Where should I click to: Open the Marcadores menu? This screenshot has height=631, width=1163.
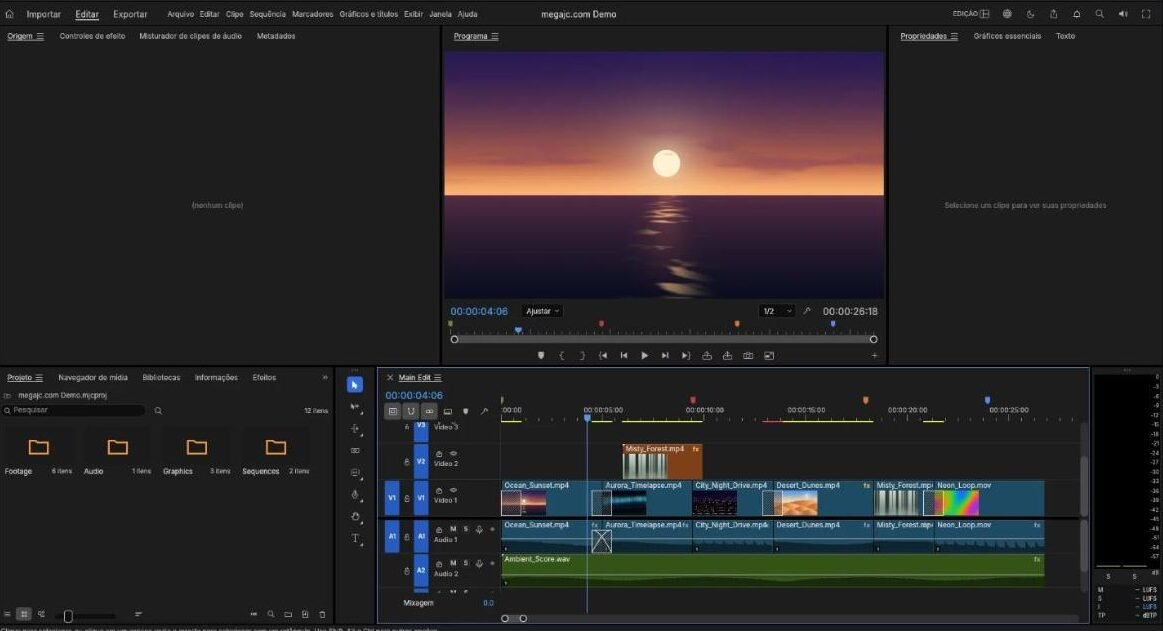point(312,14)
